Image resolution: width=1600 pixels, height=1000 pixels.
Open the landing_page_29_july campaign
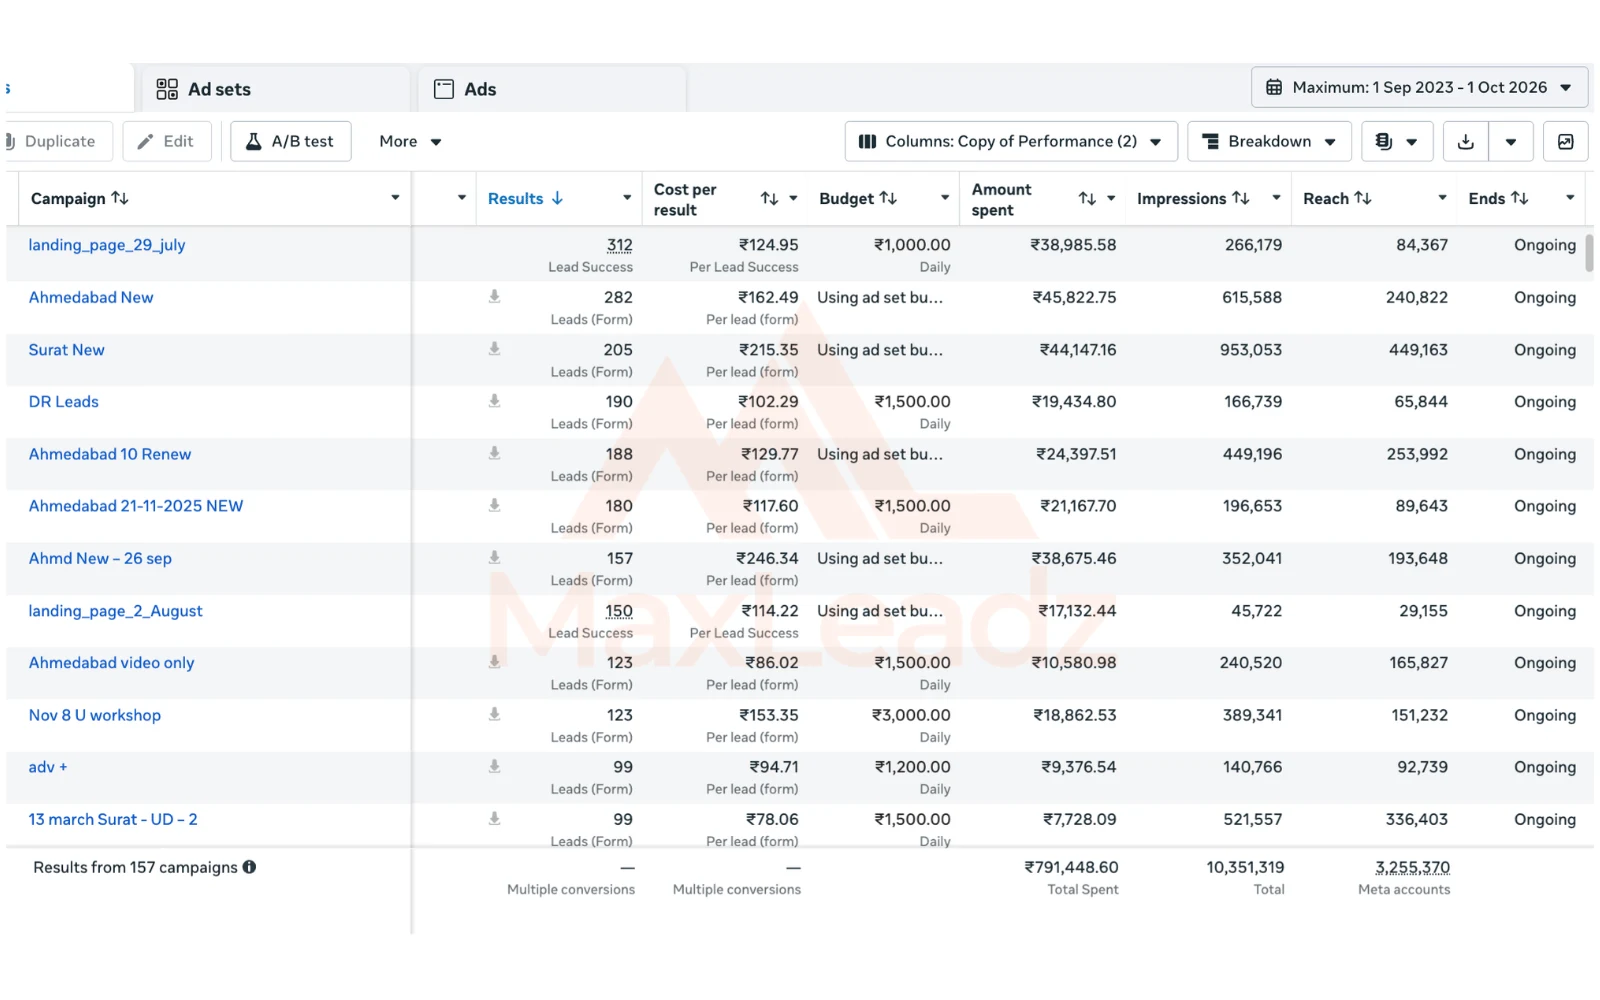click(107, 245)
